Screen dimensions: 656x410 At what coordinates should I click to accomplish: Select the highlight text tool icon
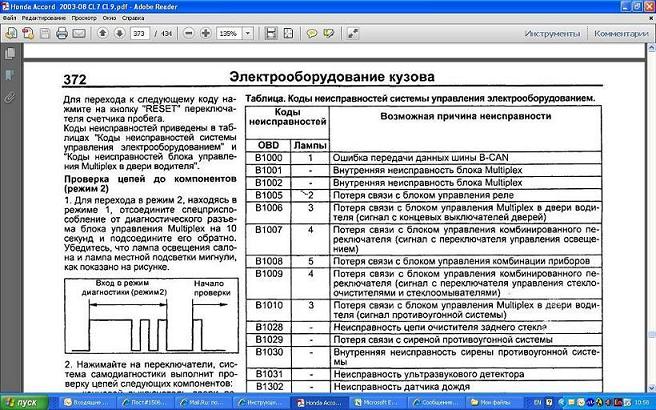tap(329, 33)
